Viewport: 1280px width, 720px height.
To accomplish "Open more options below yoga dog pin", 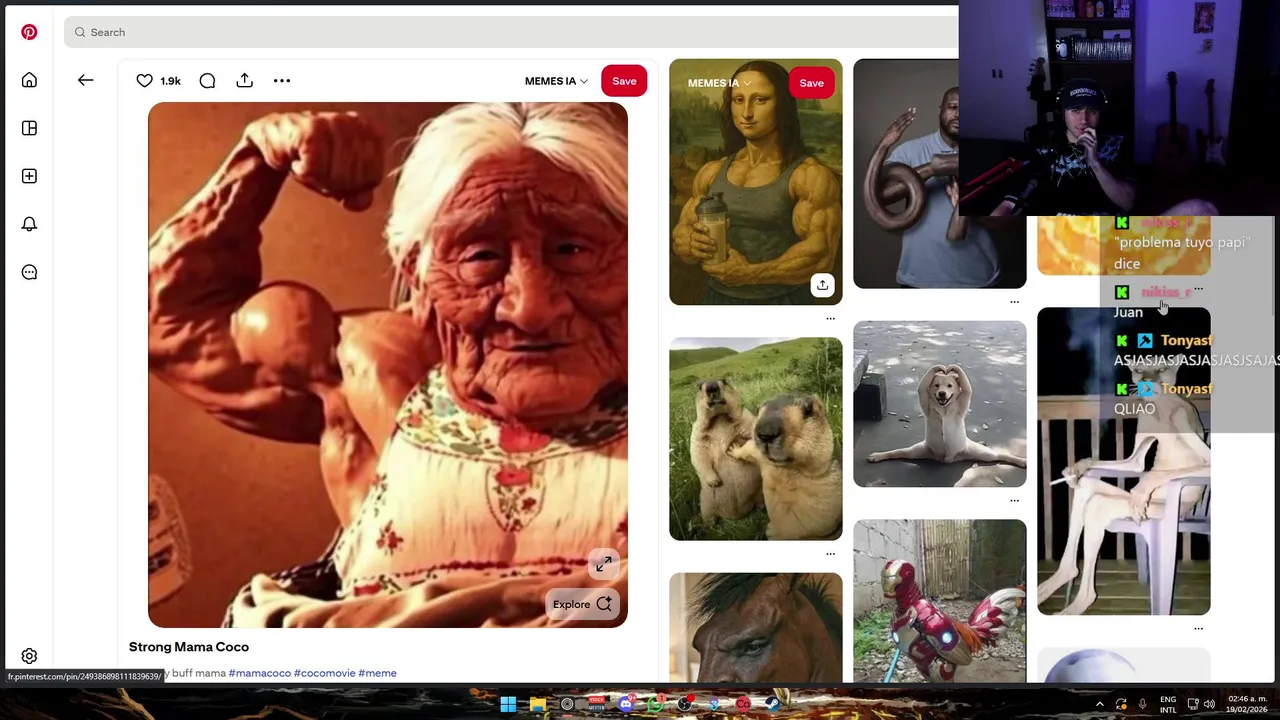I will (x=1014, y=500).
